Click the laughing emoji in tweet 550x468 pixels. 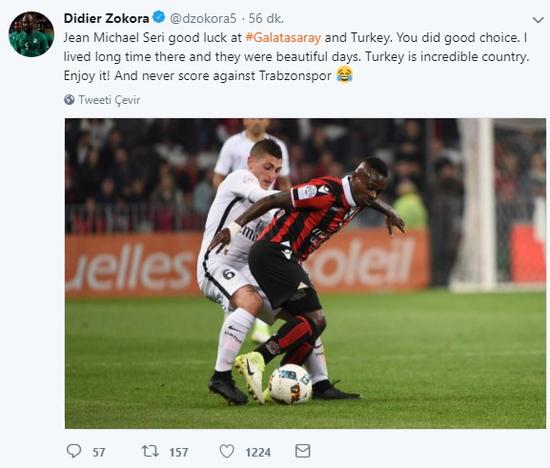[x=344, y=75]
